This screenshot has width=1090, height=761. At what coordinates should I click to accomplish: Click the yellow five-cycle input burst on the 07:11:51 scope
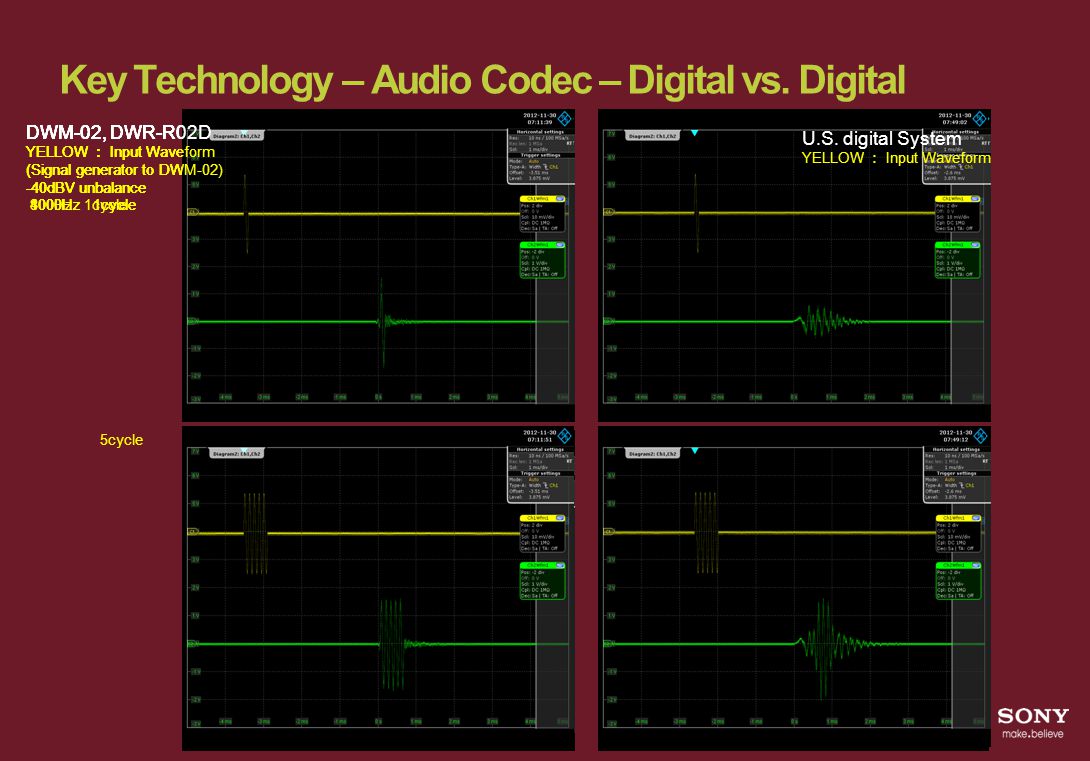[255, 532]
